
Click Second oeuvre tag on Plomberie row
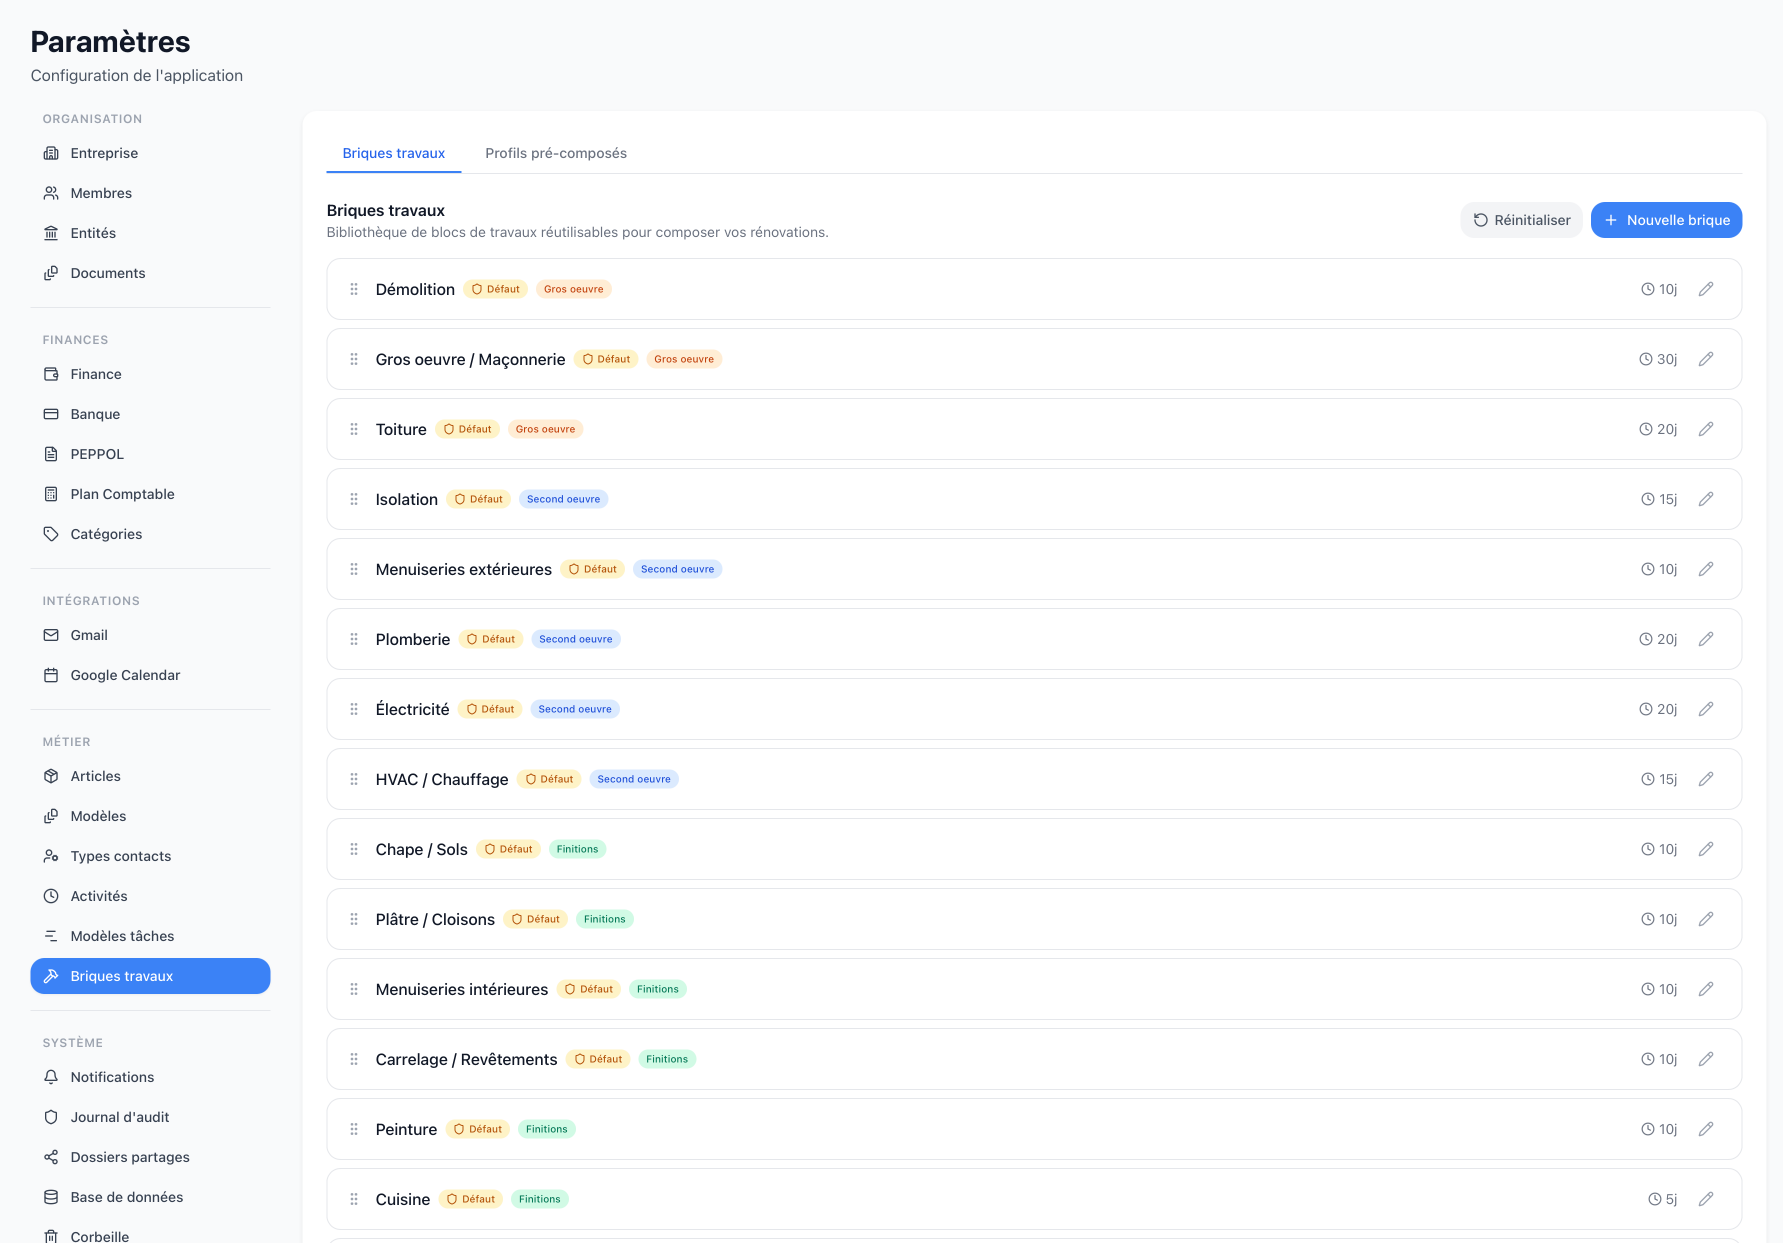click(576, 639)
